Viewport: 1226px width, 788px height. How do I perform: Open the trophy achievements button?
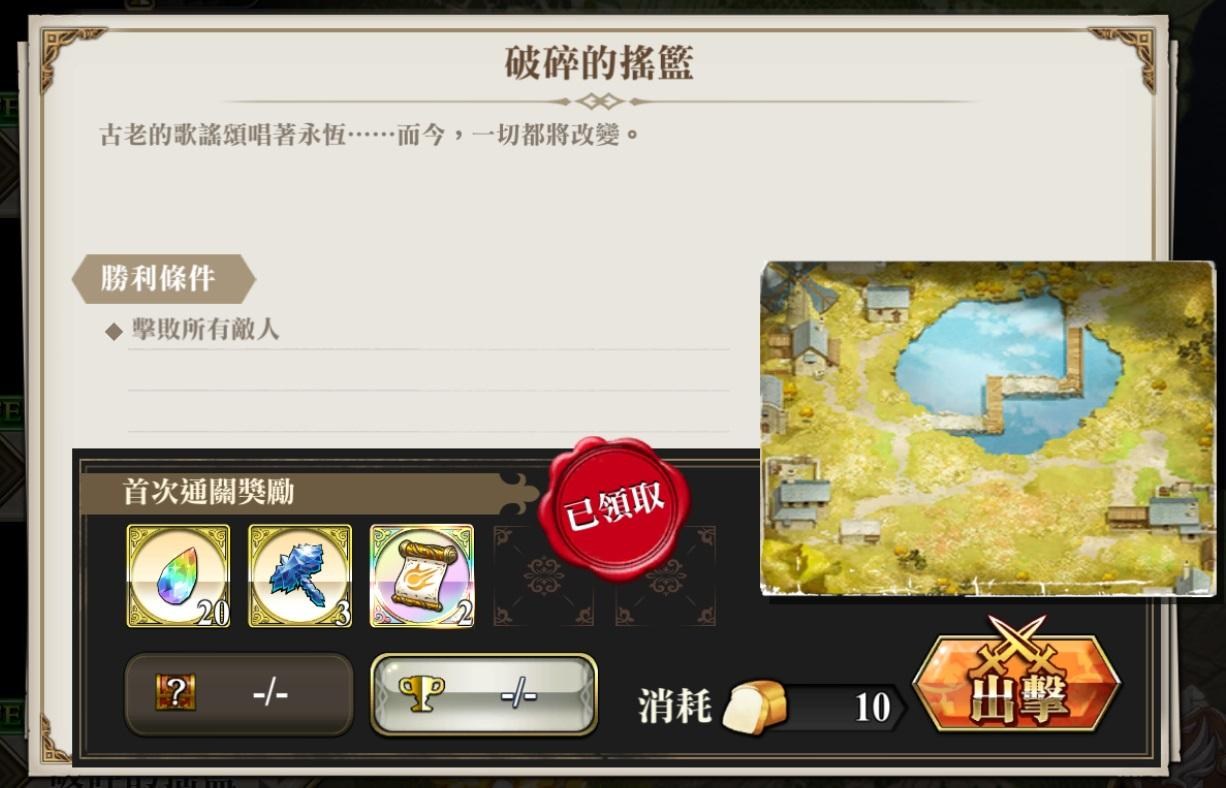[x=484, y=694]
